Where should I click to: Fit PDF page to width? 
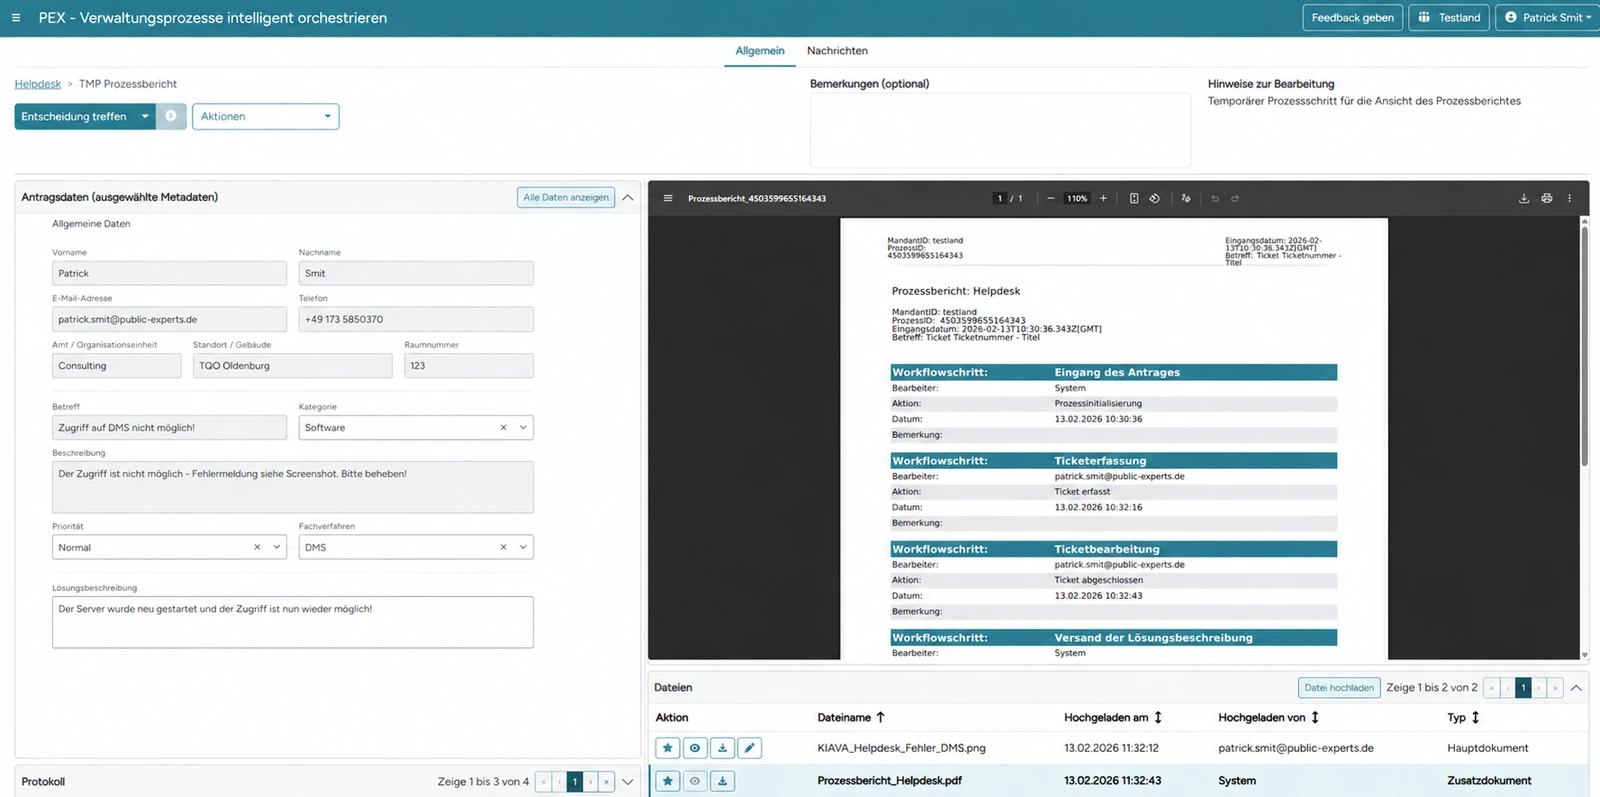coord(1134,198)
